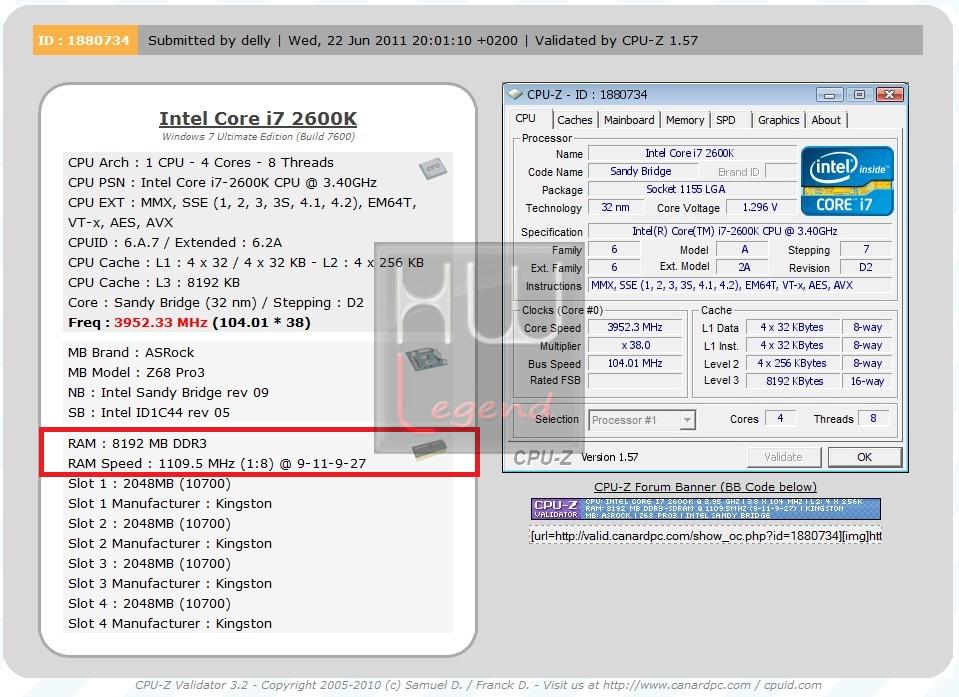Click the Technology value 32 nm
Image resolution: width=959 pixels, height=697 pixels.
pos(615,207)
